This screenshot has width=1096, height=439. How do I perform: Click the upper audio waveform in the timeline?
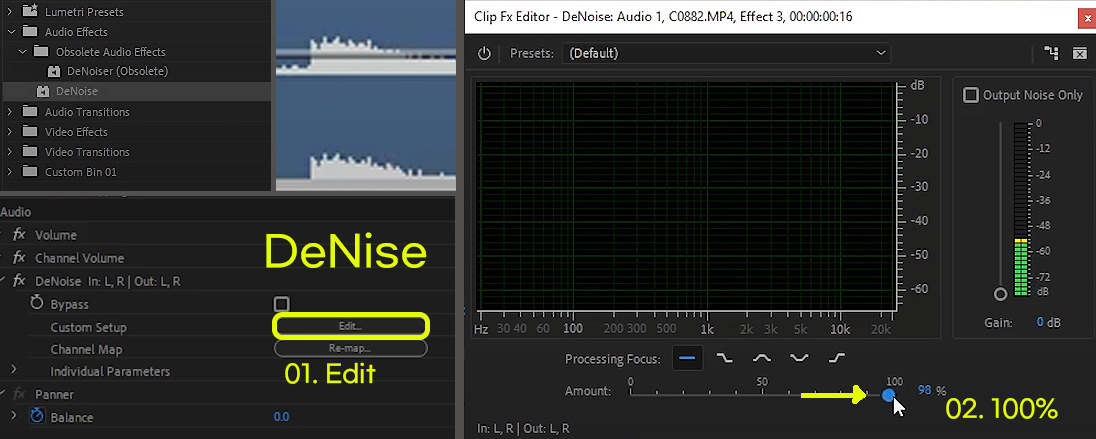point(366,55)
